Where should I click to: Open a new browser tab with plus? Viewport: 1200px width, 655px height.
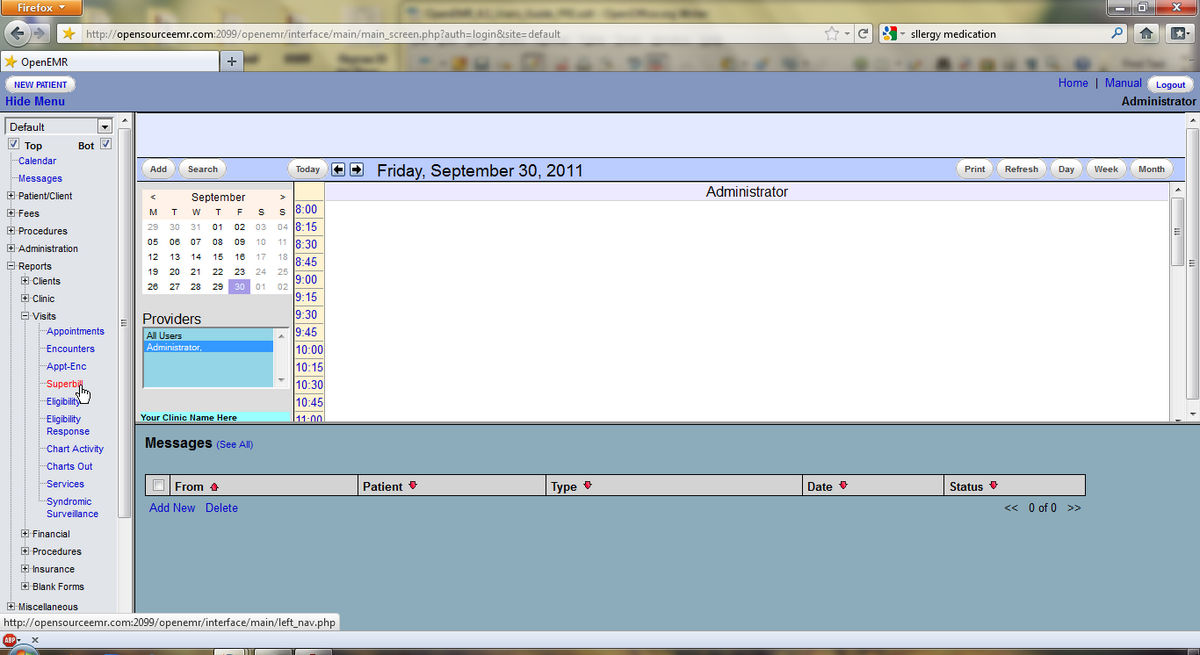click(231, 61)
